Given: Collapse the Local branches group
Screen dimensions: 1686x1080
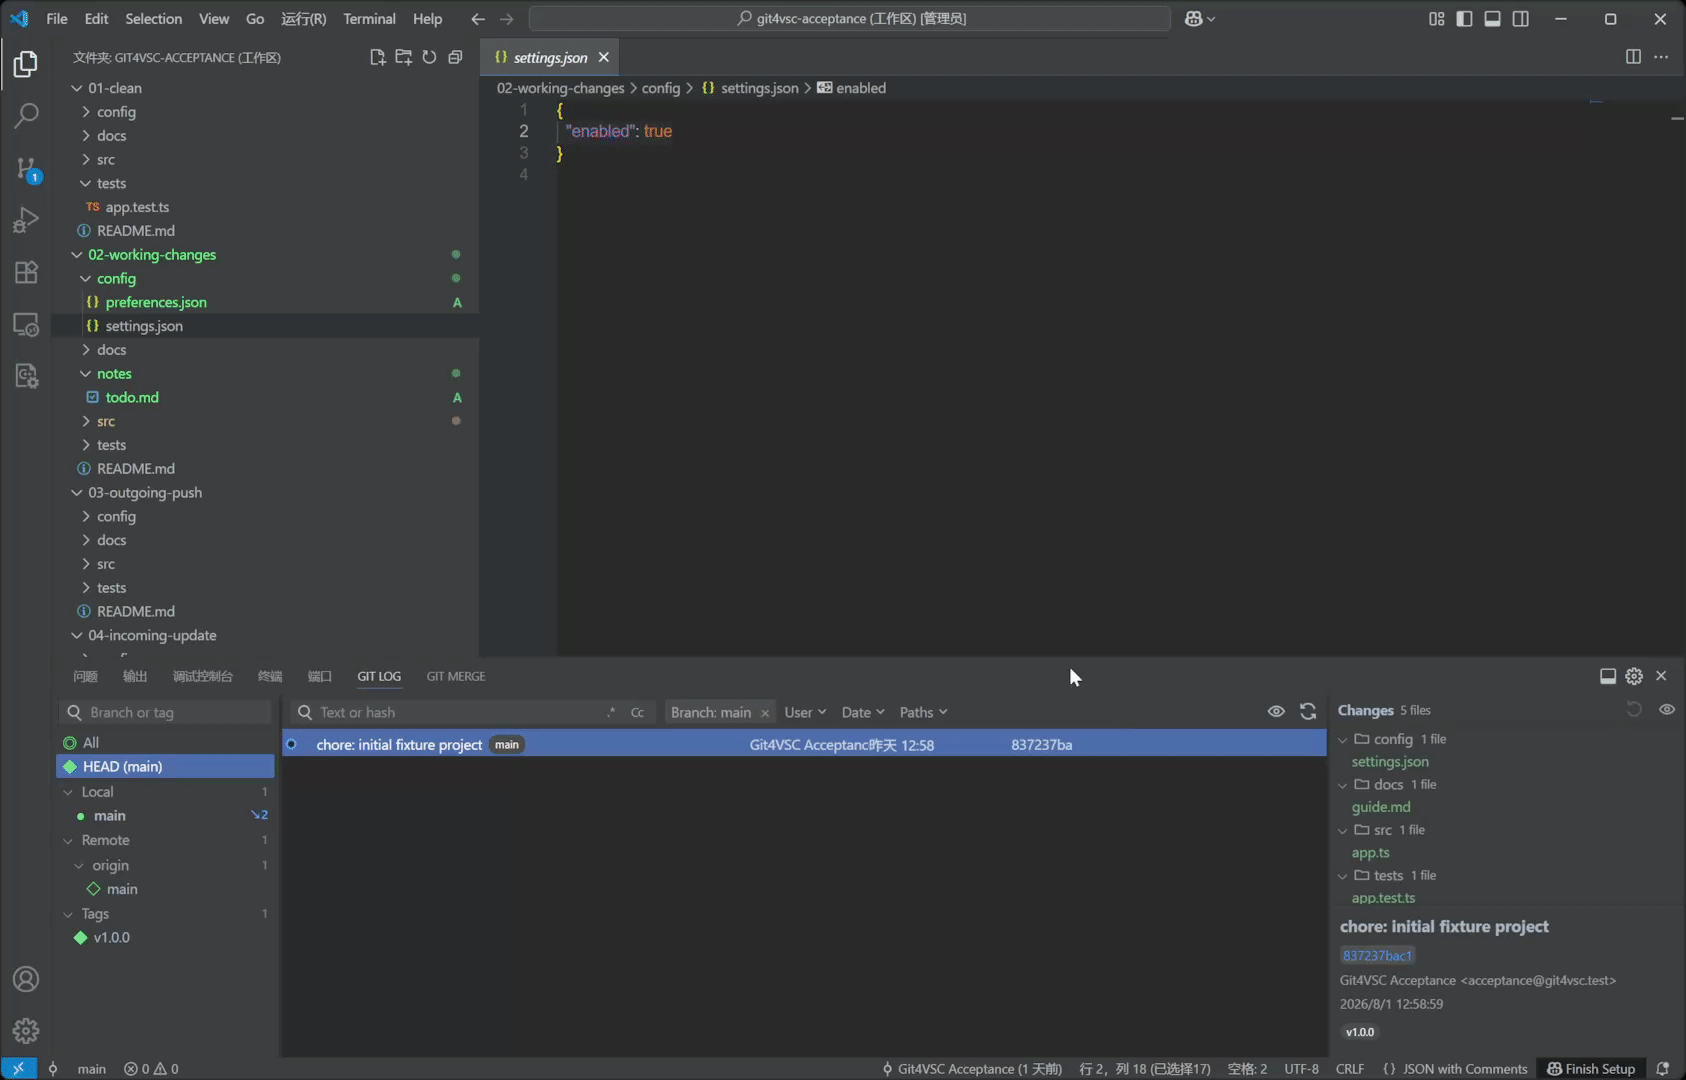Looking at the screenshot, I should (68, 792).
